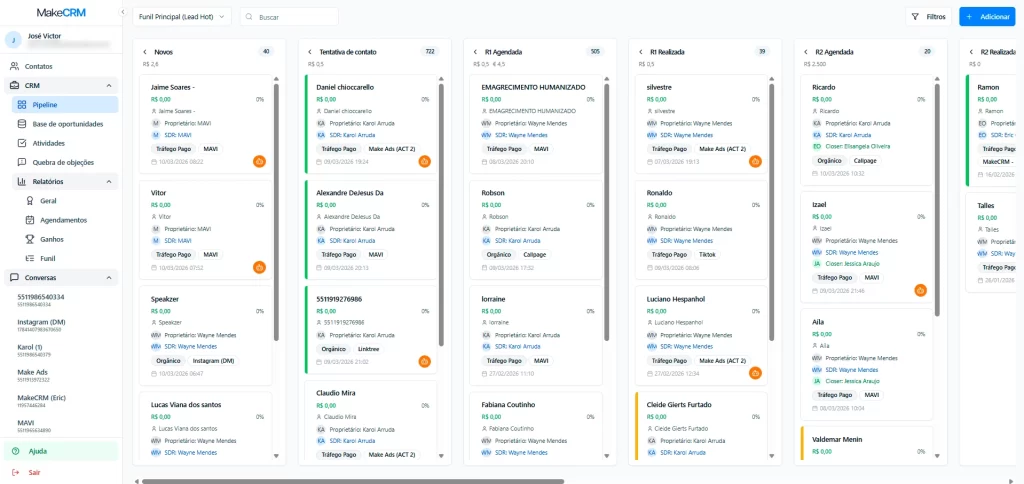This screenshot has height=484, width=1024.
Task: Click the Ganhos trophy icon in sidebar
Action: (30, 239)
